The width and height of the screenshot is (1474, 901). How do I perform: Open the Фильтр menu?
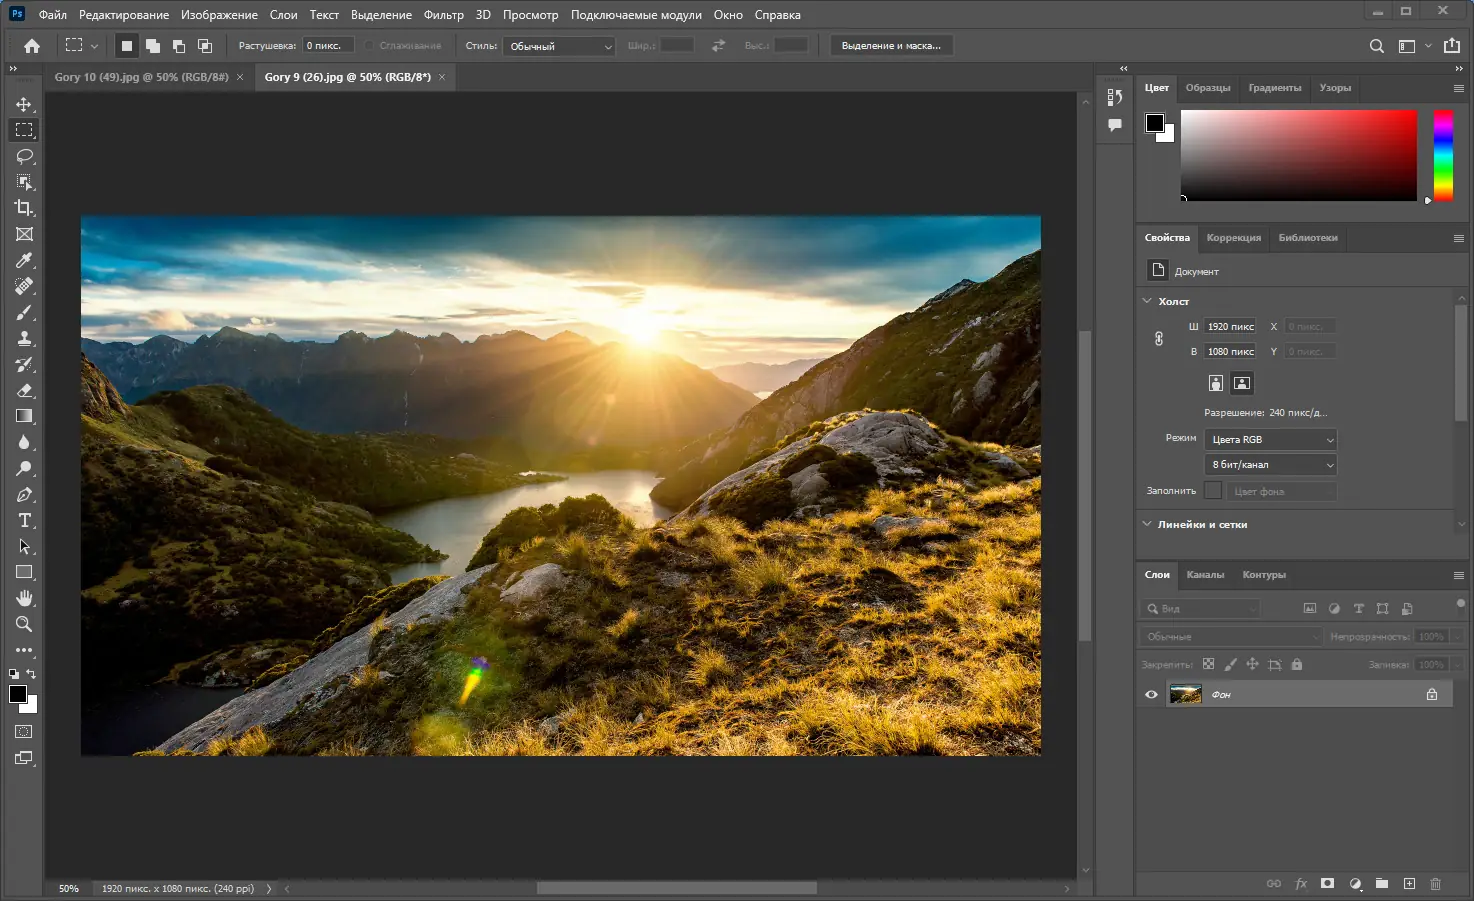pyautogui.click(x=444, y=14)
